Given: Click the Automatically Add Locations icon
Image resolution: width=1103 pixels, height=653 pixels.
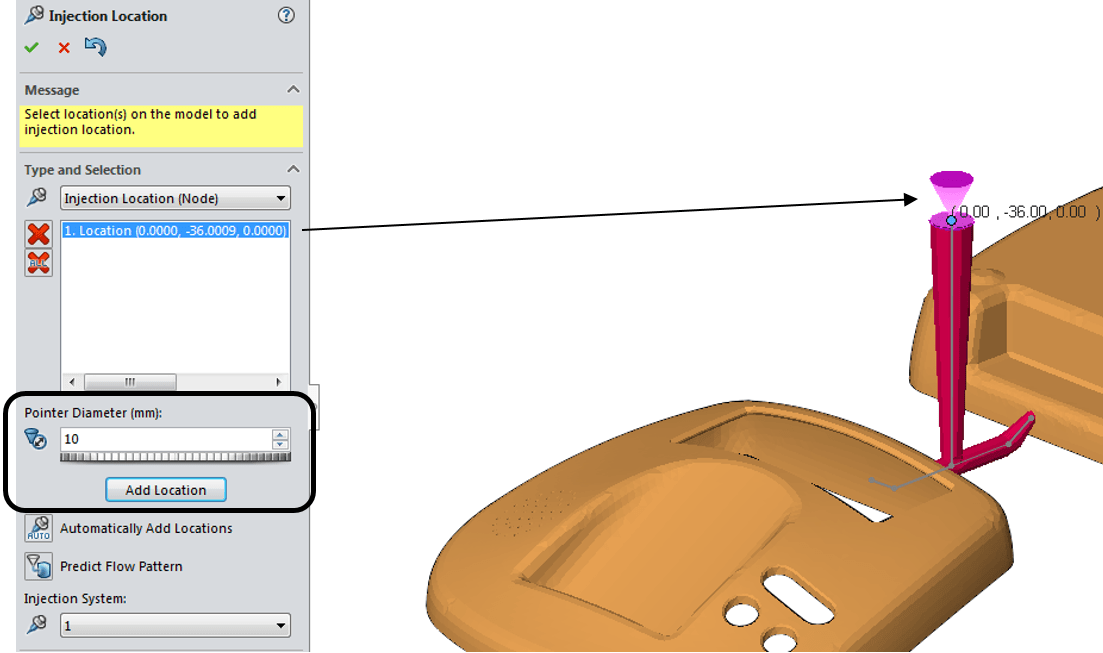Looking at the screenshot, I should [39, 528].
